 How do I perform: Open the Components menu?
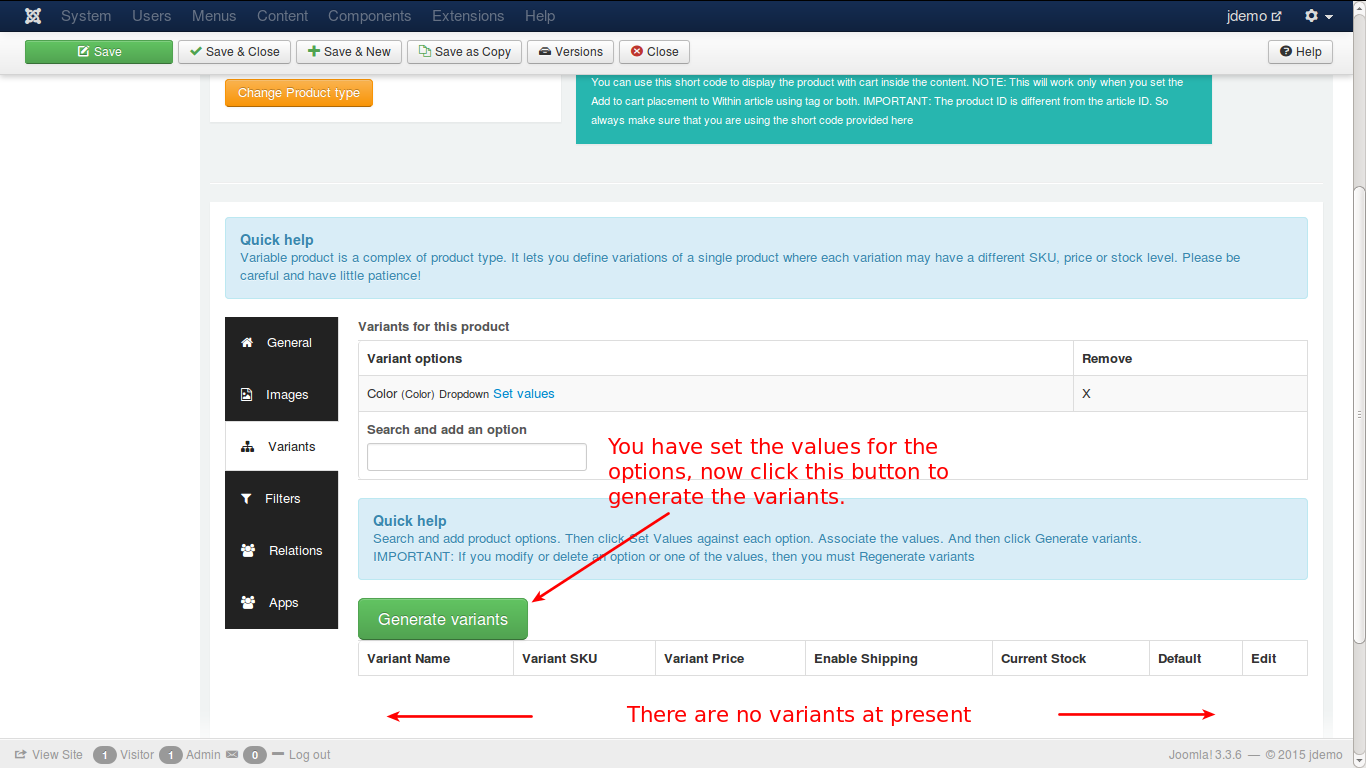pos(369,16)
